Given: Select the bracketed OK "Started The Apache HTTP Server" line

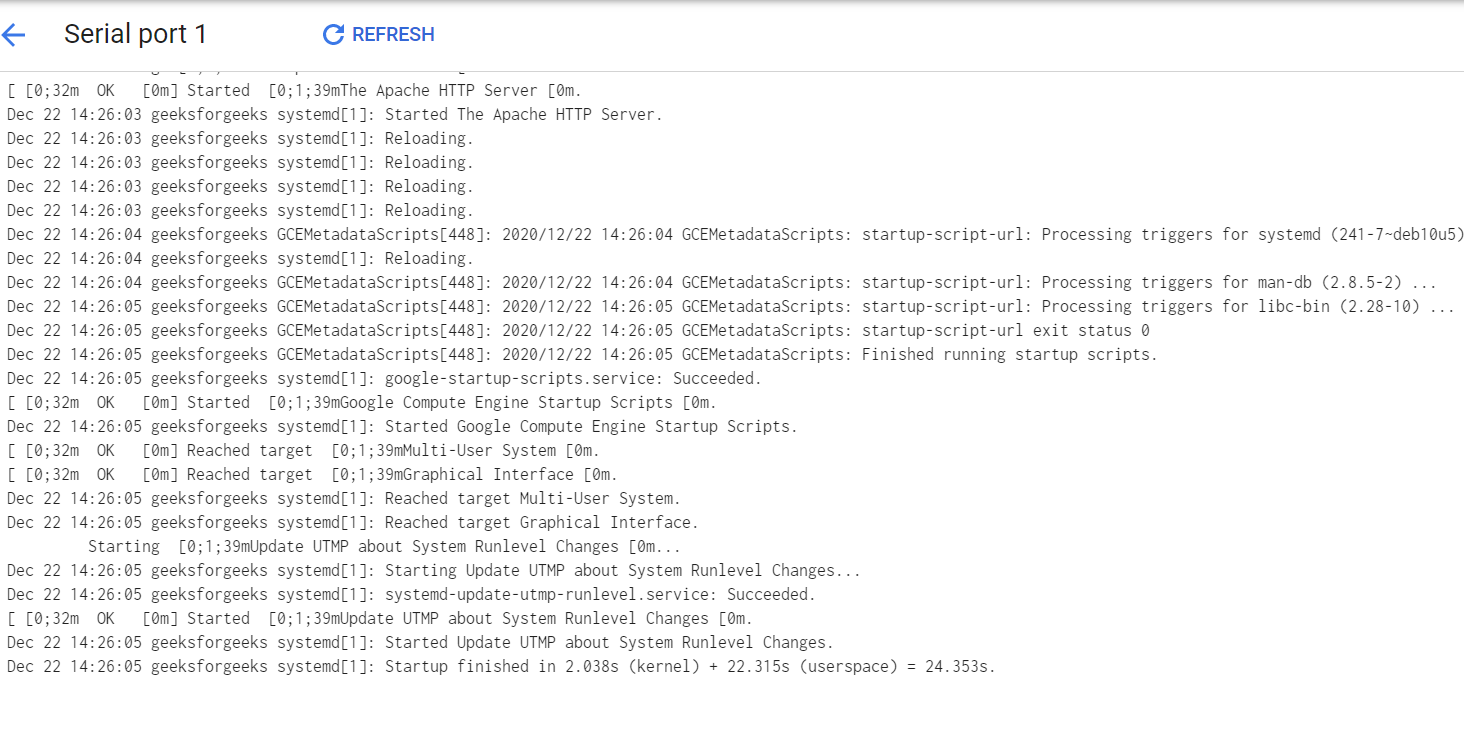Looking at the screenshot, I should coord(294,91).
